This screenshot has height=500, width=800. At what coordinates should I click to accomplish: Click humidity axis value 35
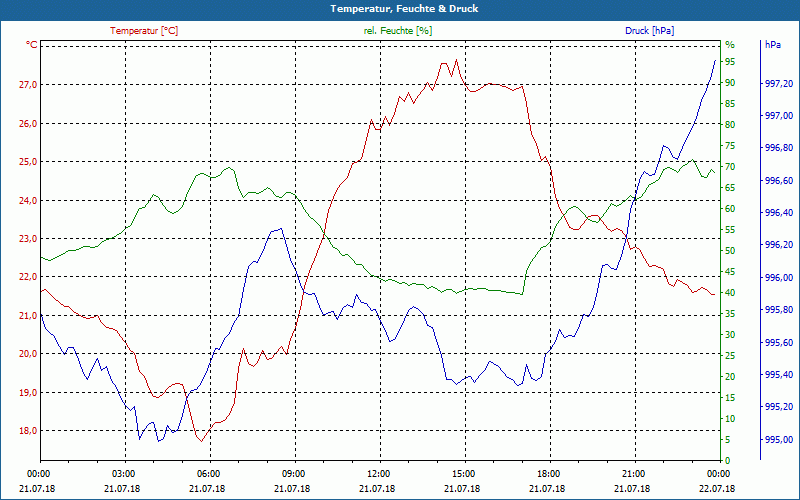coord(730,314)
